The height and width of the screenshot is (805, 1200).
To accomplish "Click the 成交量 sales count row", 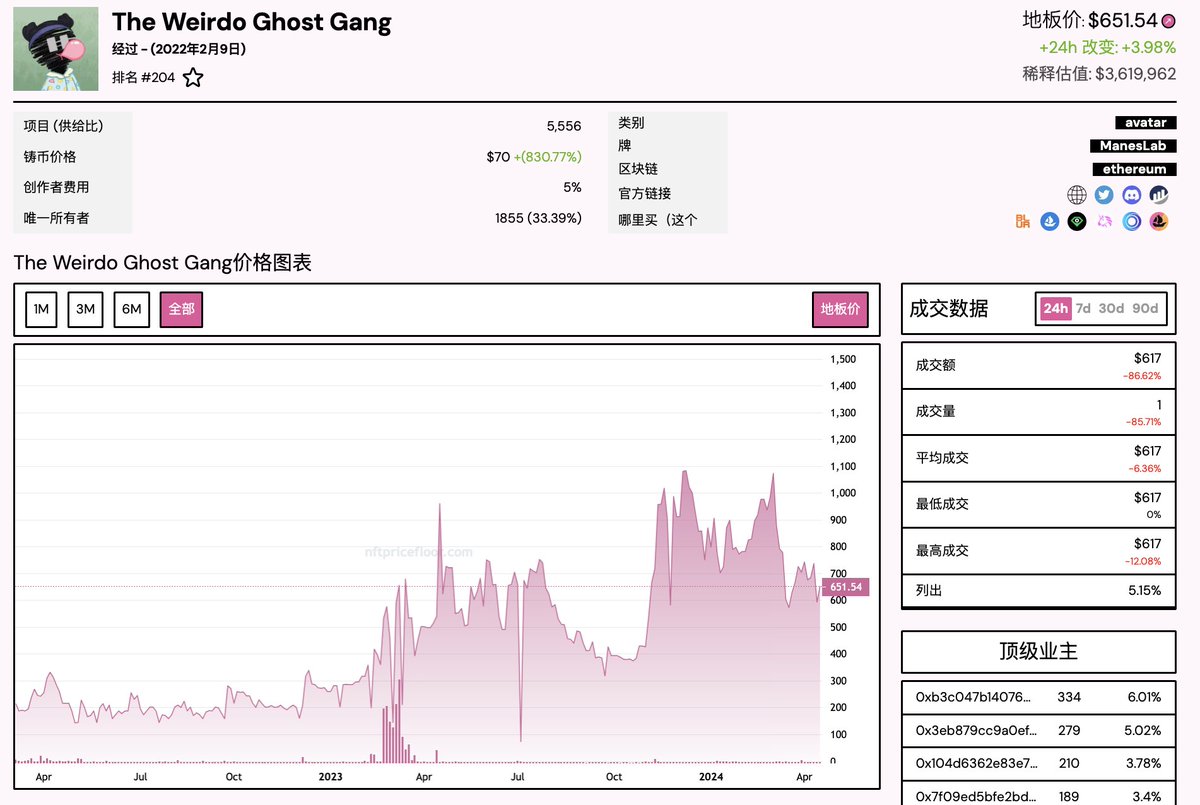I will [1039, 411].
